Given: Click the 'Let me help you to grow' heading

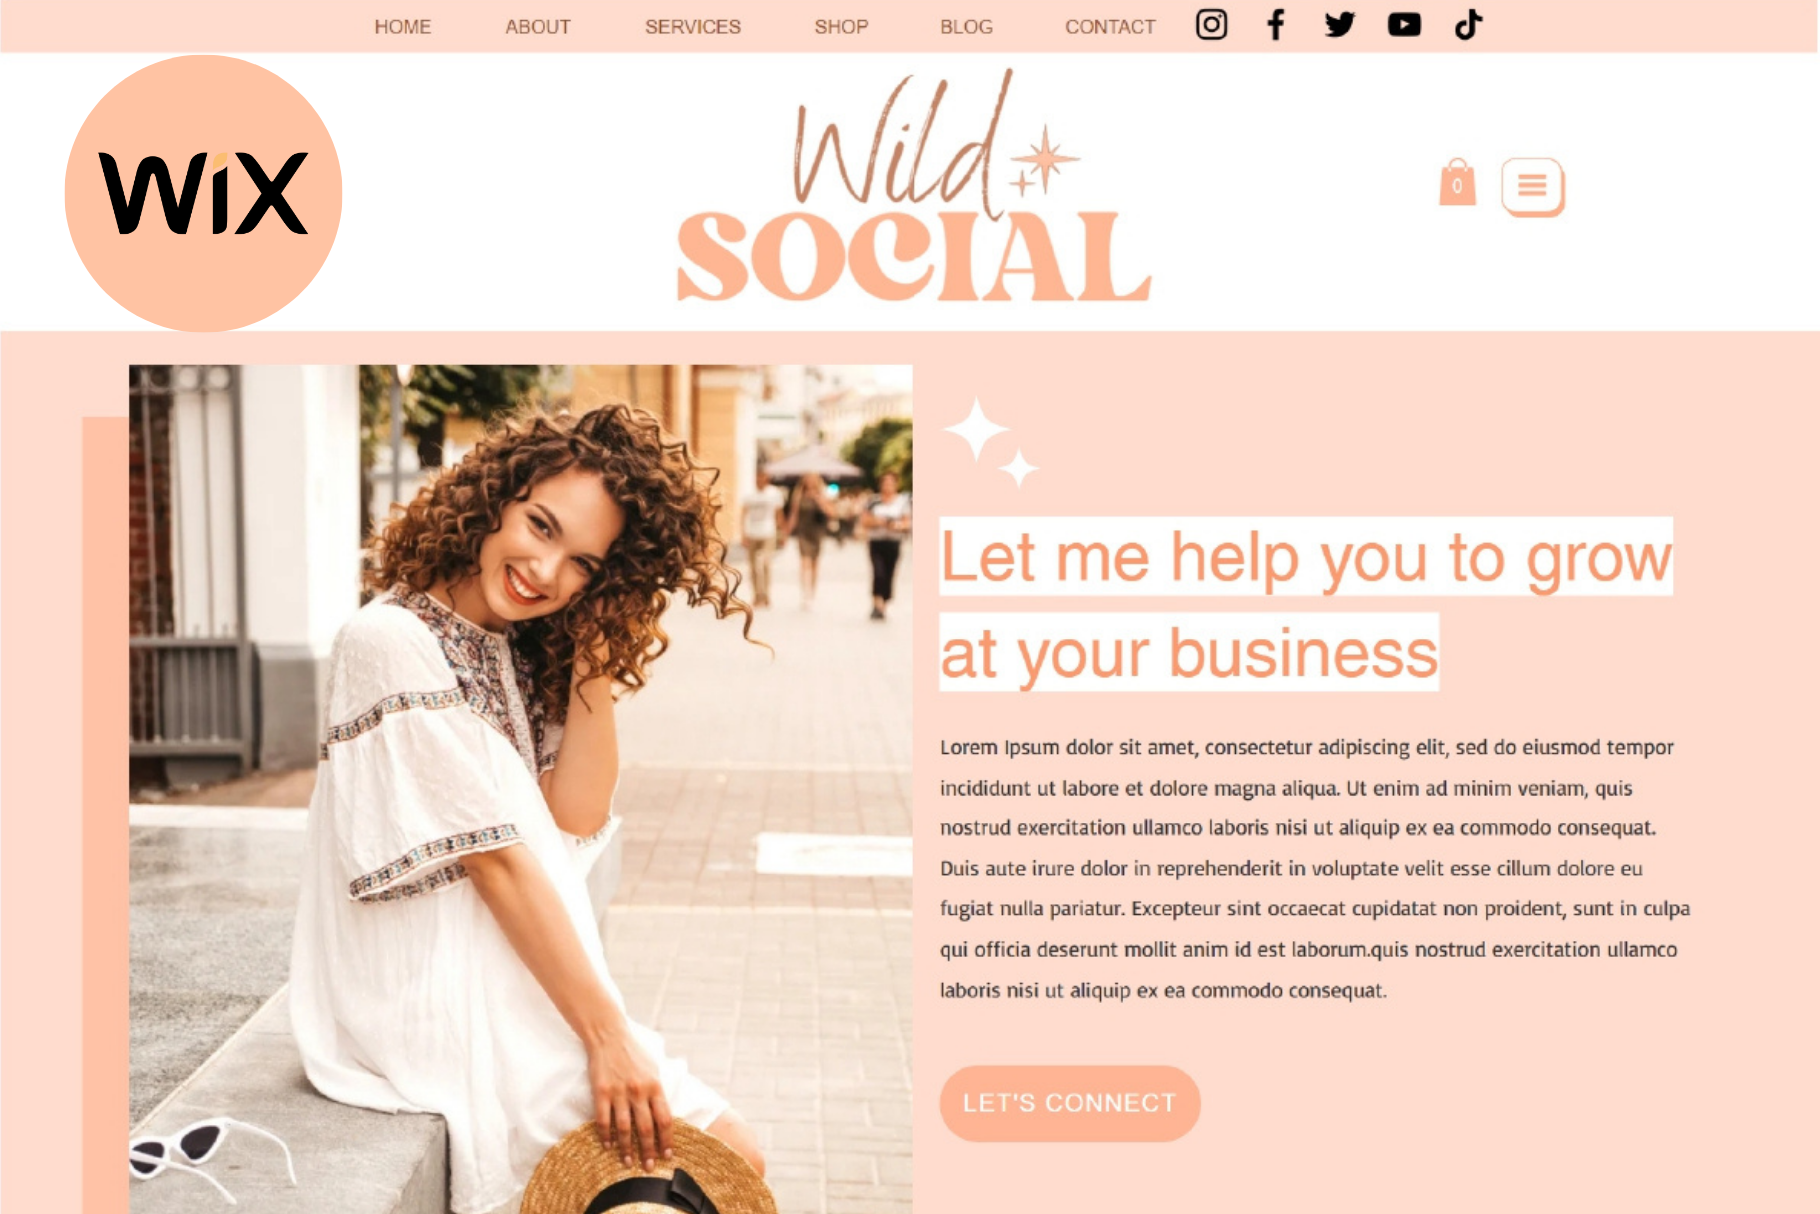Looking at the screenshot, I should (1306, 556).
